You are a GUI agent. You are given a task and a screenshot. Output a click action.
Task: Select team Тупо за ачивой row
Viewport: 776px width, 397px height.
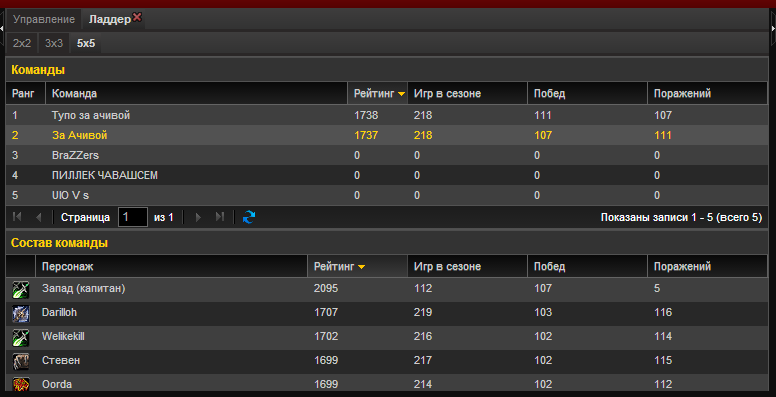coord(387,115)
